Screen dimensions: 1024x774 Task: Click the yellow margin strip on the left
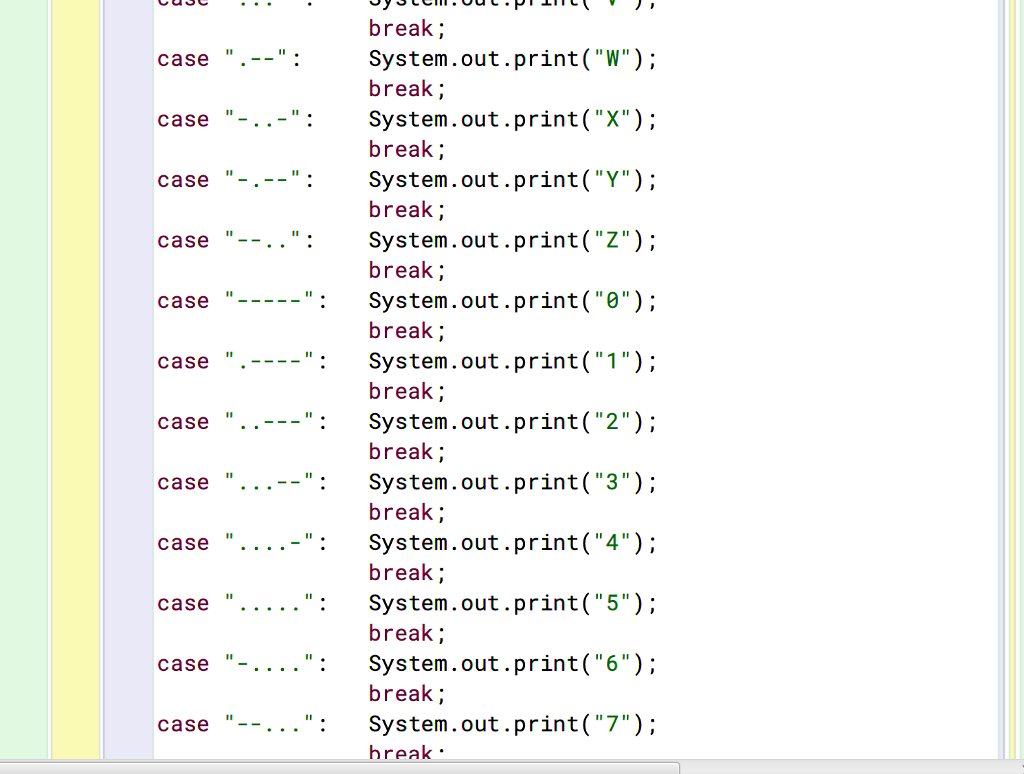(x=75, y=400)
